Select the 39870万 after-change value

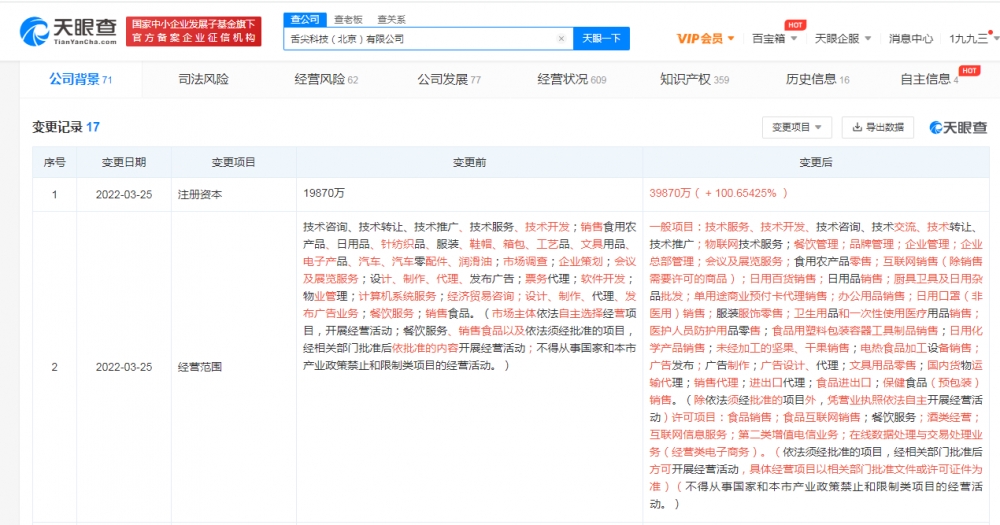(x=718, y=193)
